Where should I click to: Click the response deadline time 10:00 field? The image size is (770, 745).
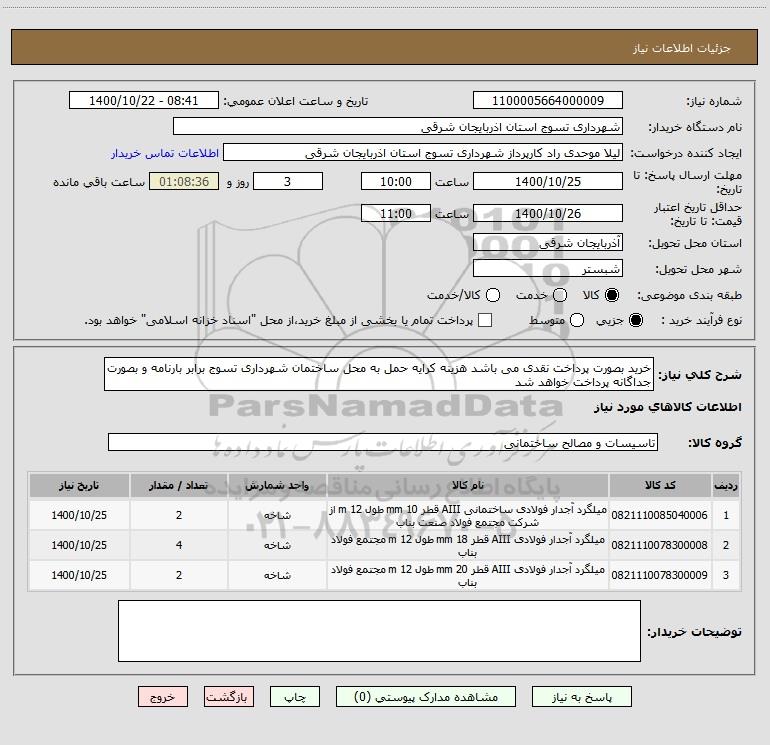tap(396, 181)
